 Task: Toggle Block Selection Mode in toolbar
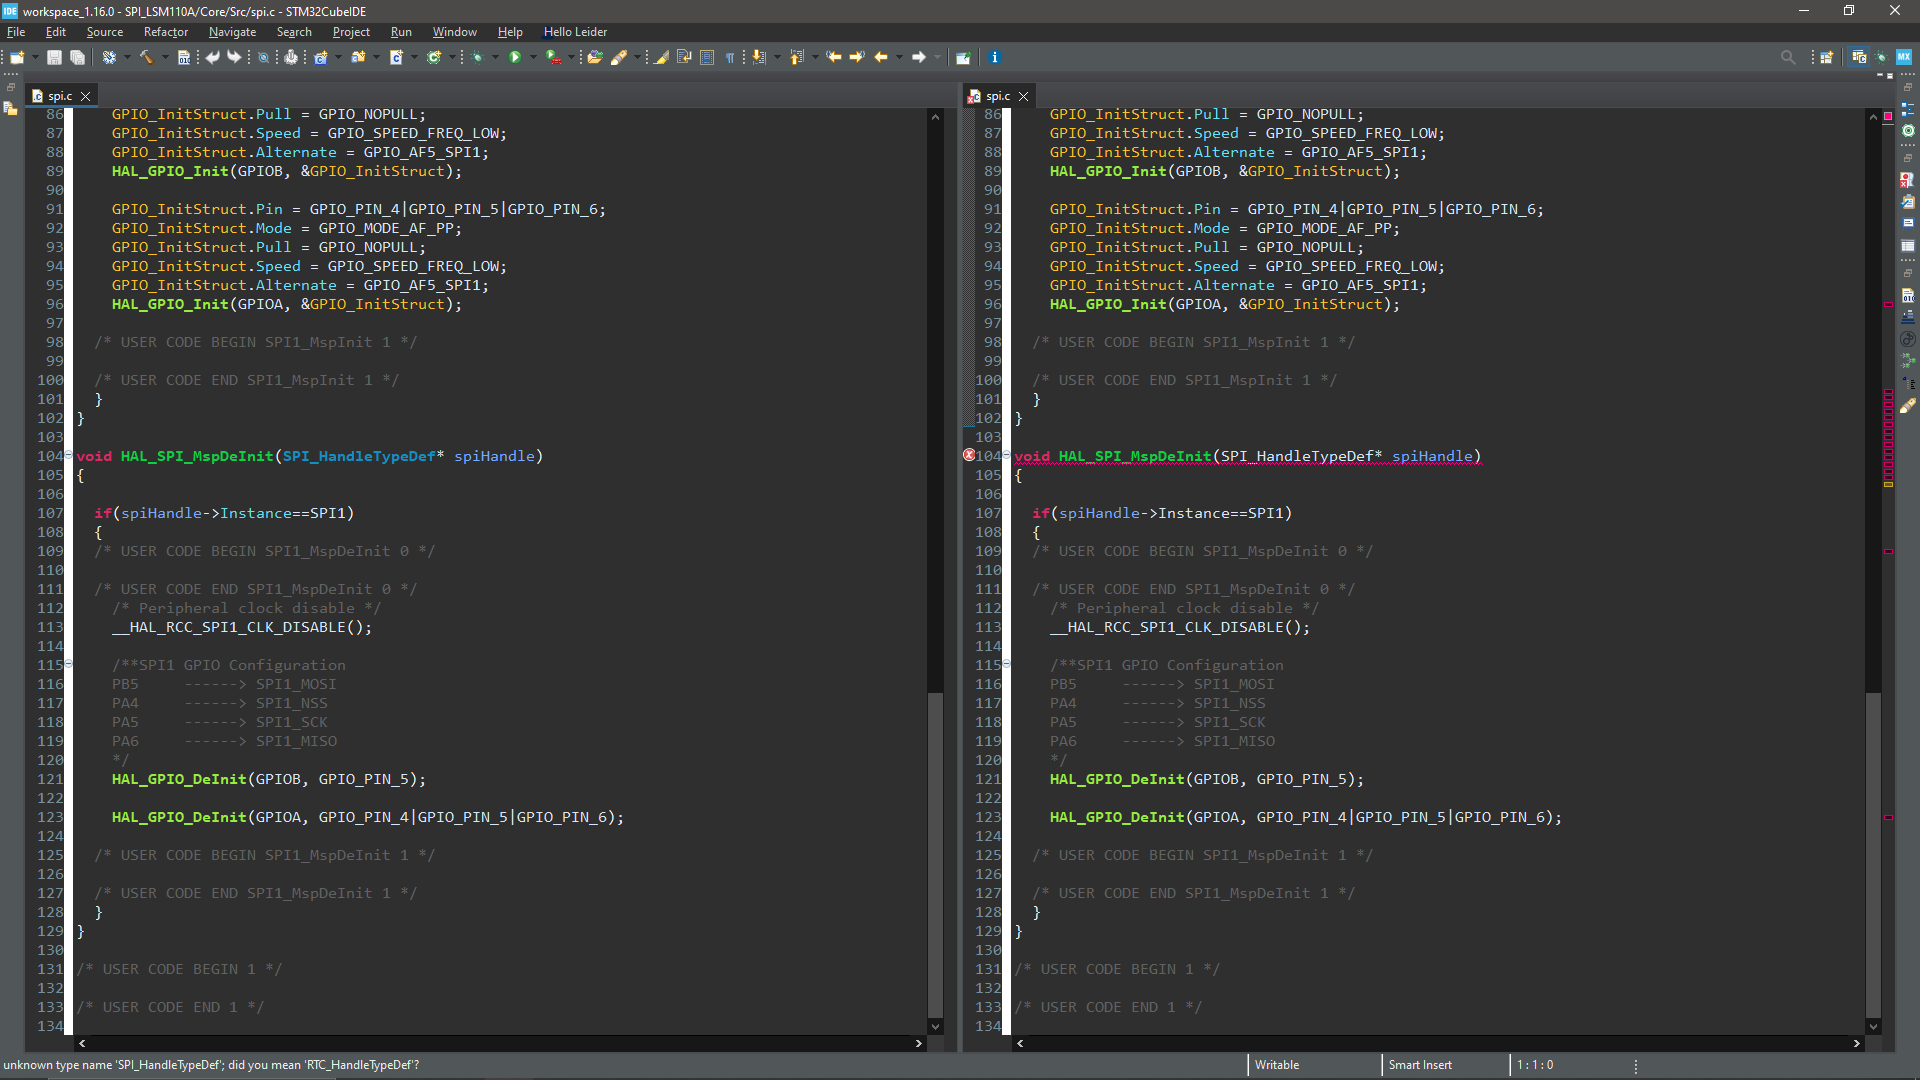[707, 57]
